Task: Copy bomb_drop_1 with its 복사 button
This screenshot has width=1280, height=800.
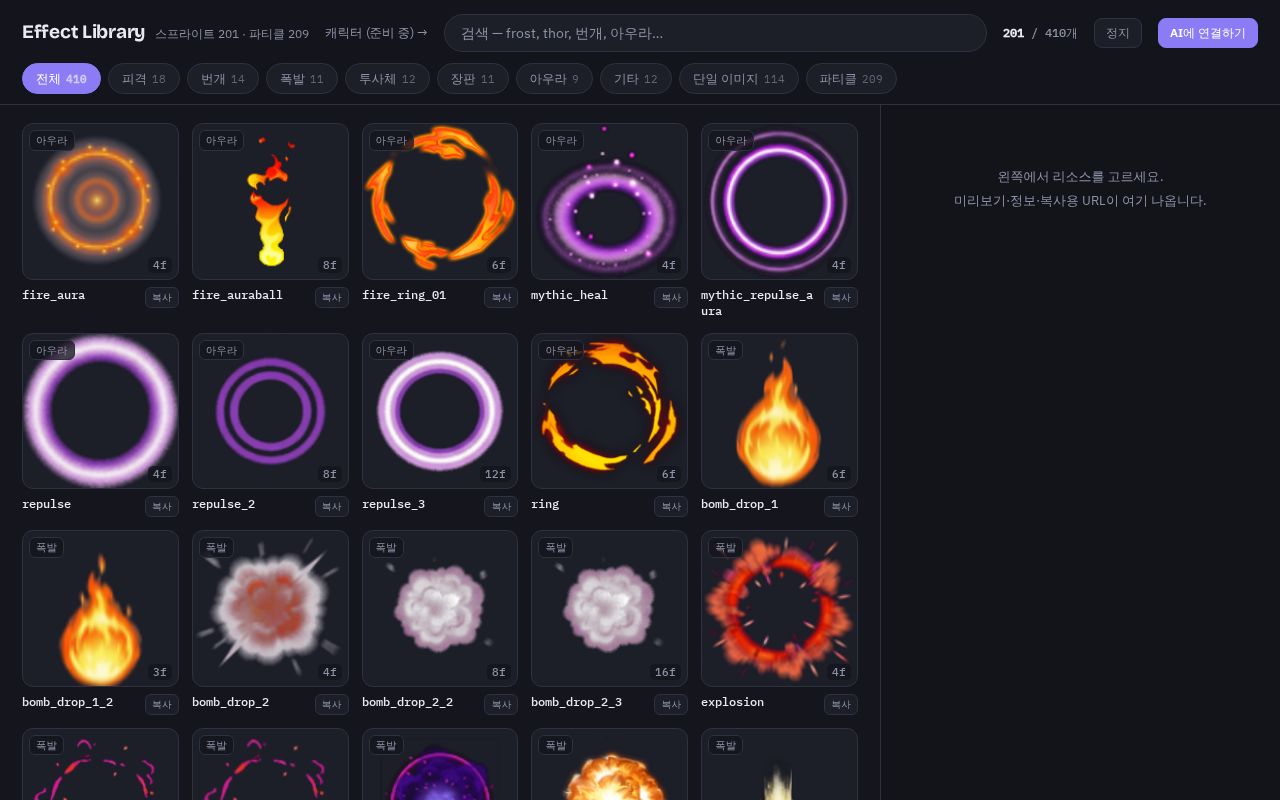Action: (841, 506)
